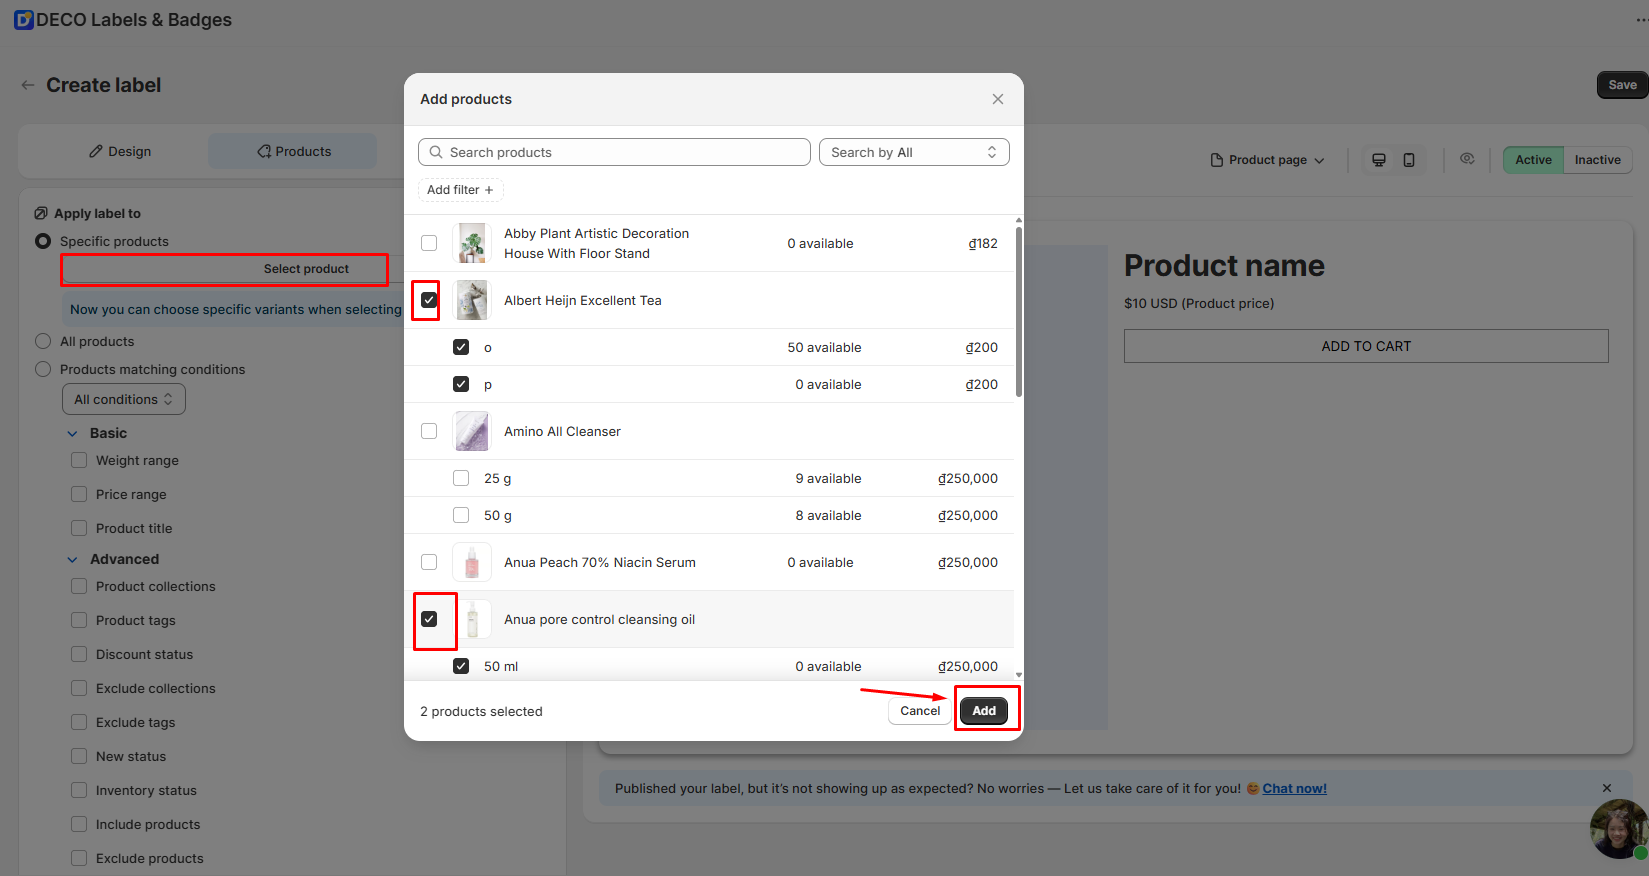This screenshot has height=876, width=1649.
Task: Open the more options ellipsis menu
Action: [x=1641, y=20]
